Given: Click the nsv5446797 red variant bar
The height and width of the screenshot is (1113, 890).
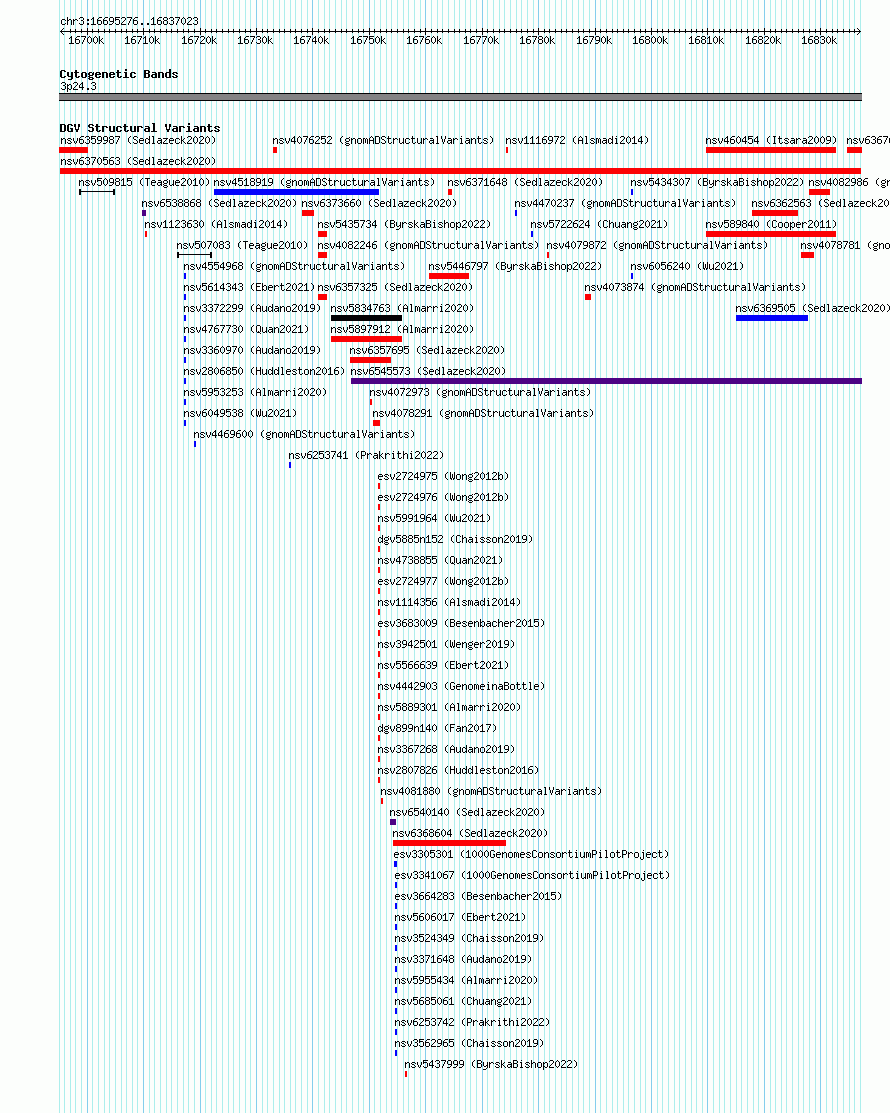Looking at the screenshot, I should [x=449, y=276].
